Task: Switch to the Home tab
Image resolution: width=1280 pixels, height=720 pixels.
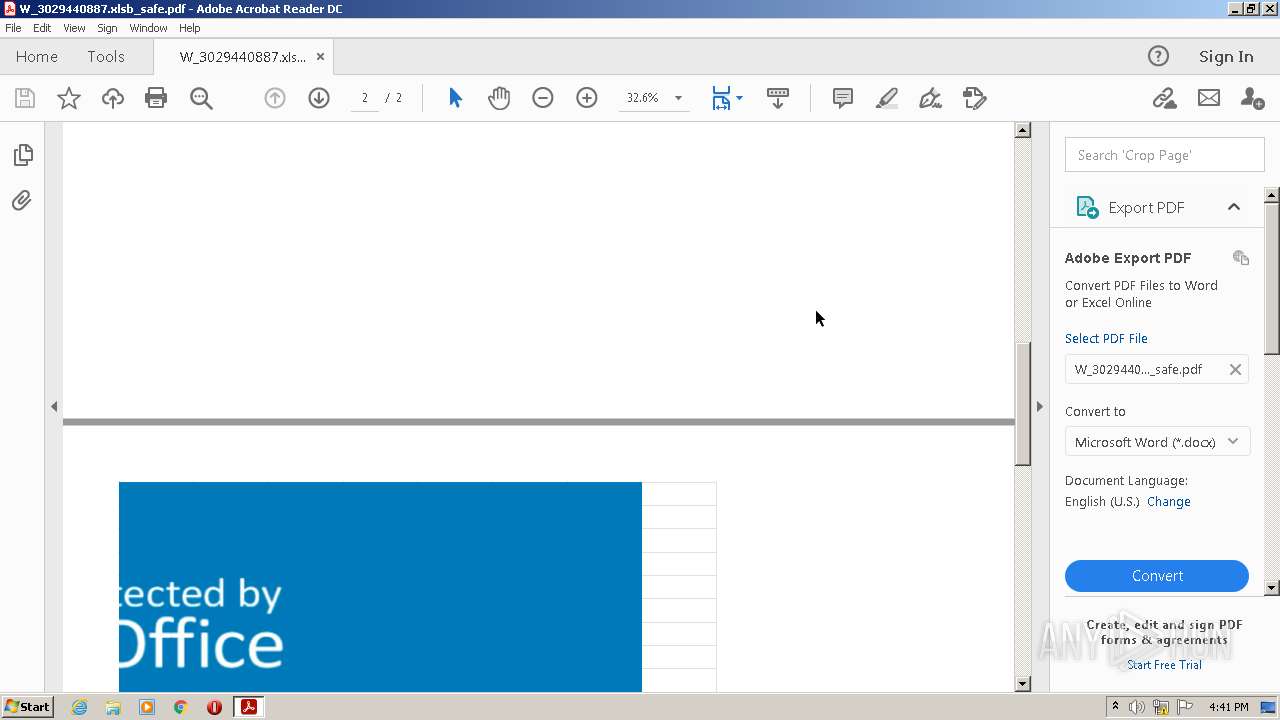Action: [x=37, y=56]
